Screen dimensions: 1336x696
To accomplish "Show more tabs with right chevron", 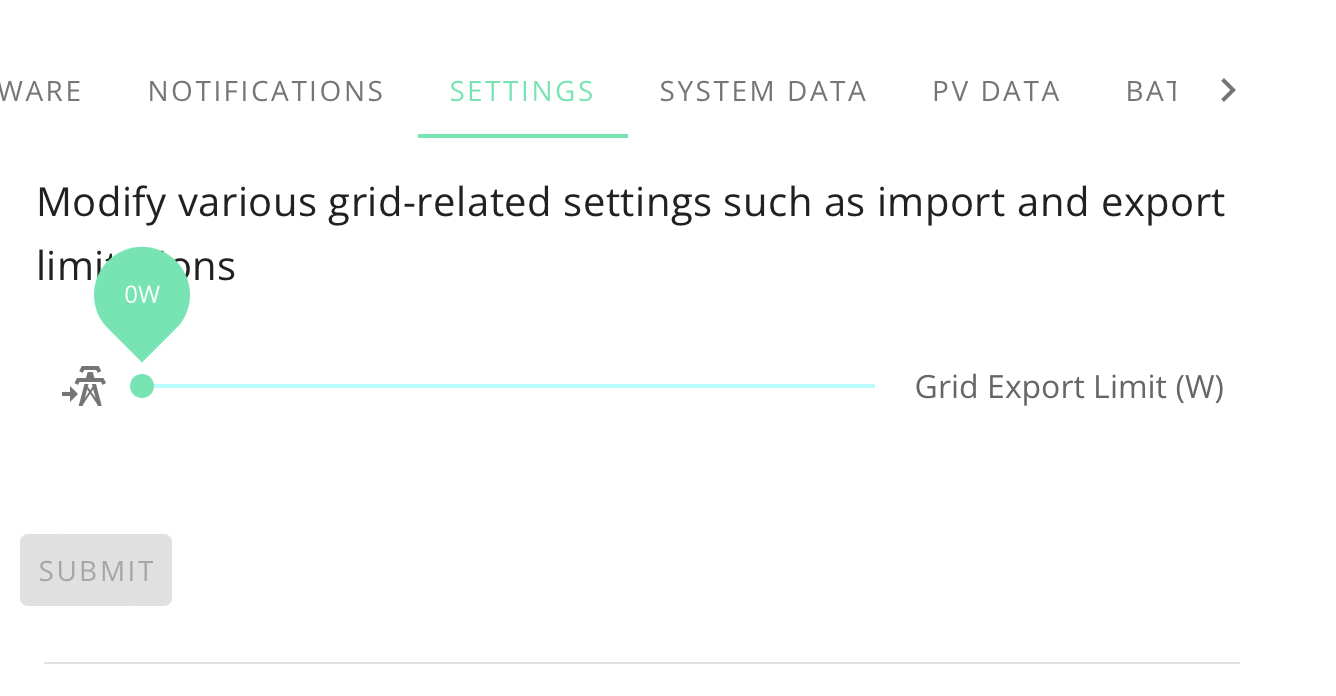I will 1229,91.
